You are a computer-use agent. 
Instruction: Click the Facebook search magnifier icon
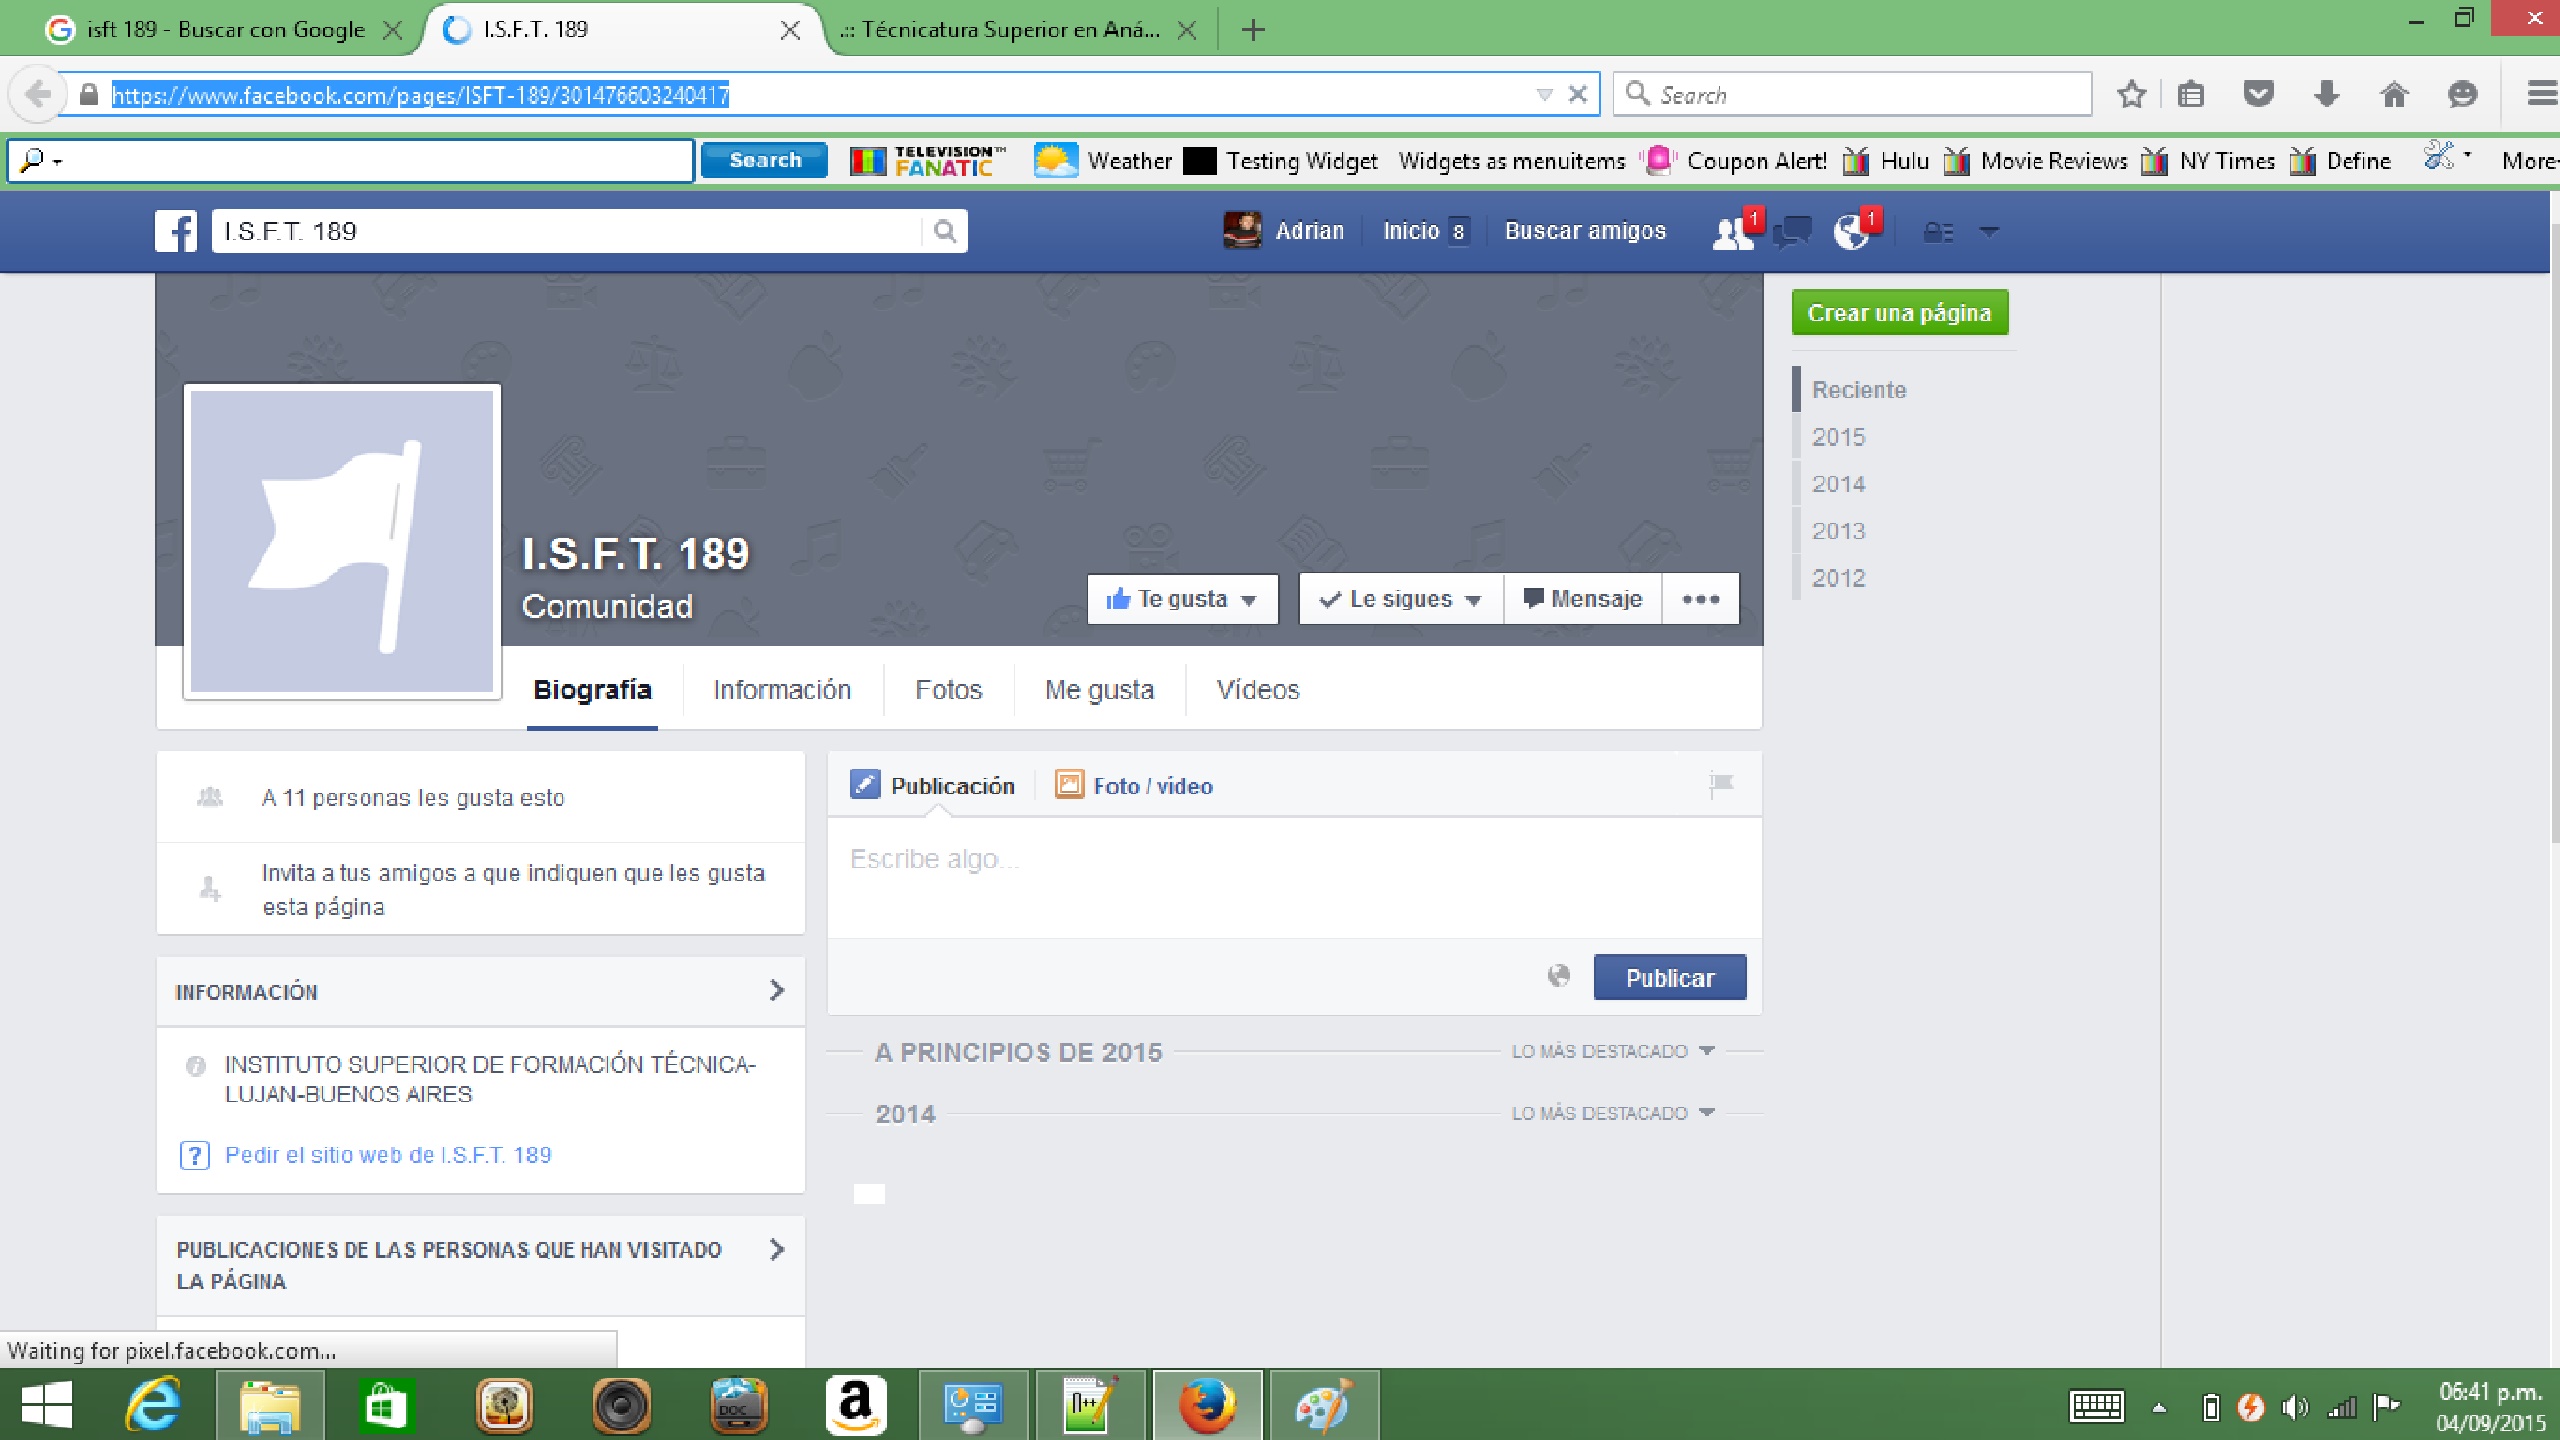tap(944, 231)
